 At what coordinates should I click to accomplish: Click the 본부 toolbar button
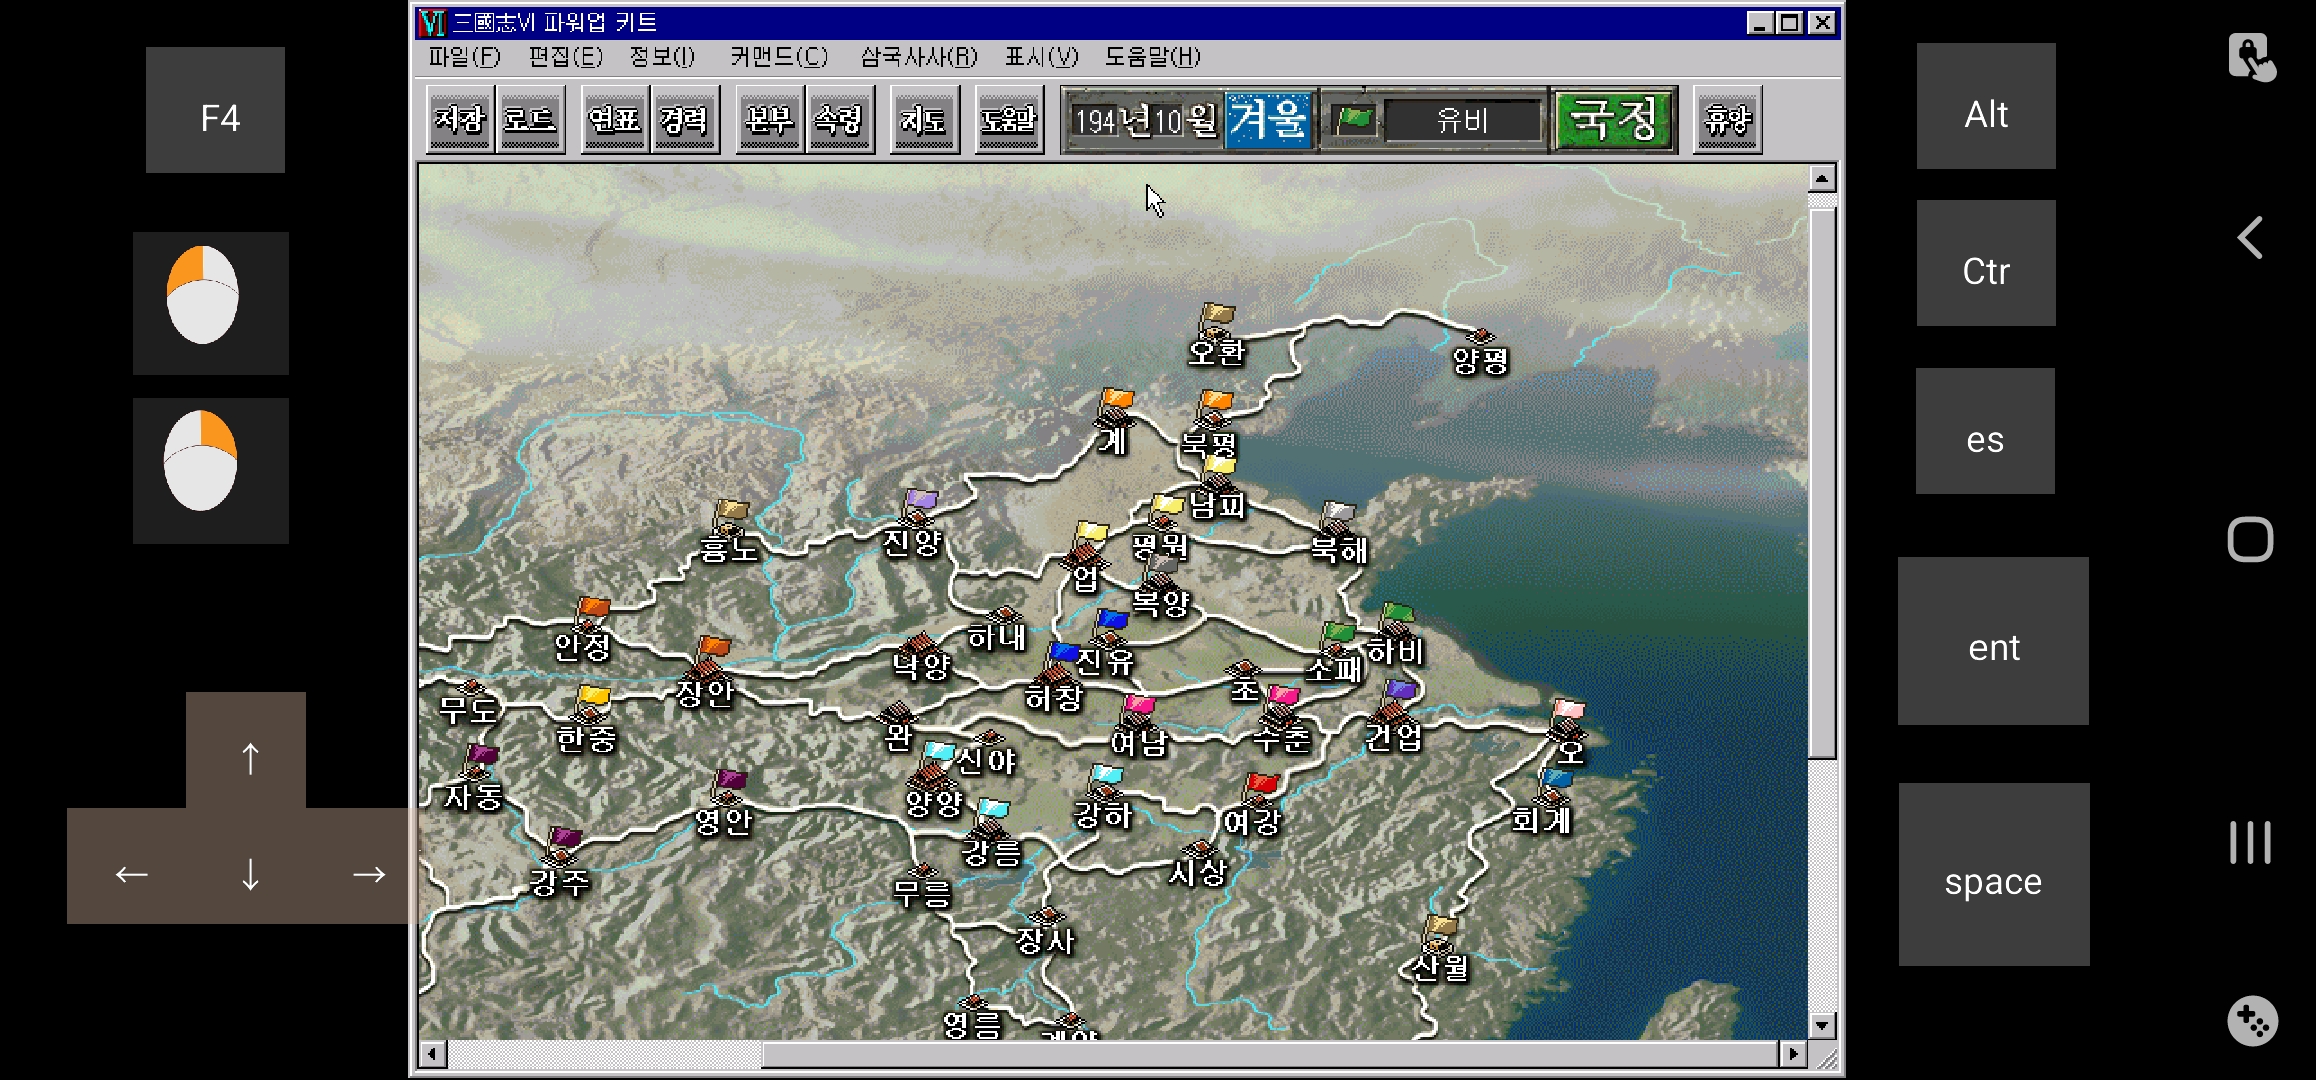tap(769, 120)
